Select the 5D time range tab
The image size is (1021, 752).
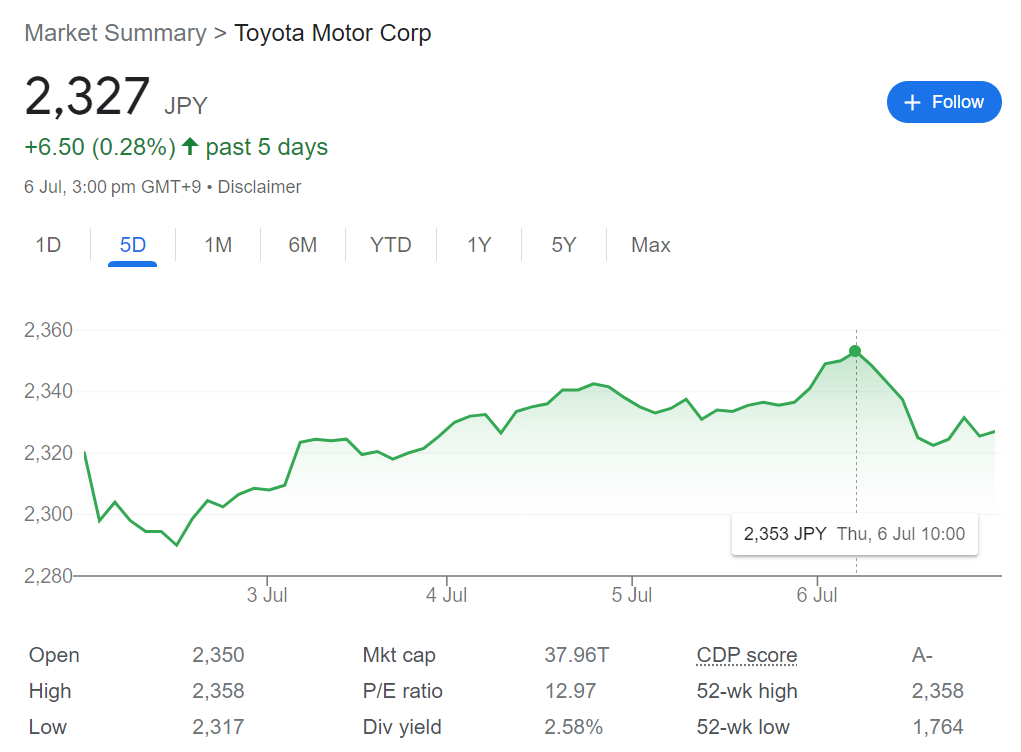(133, 245)
